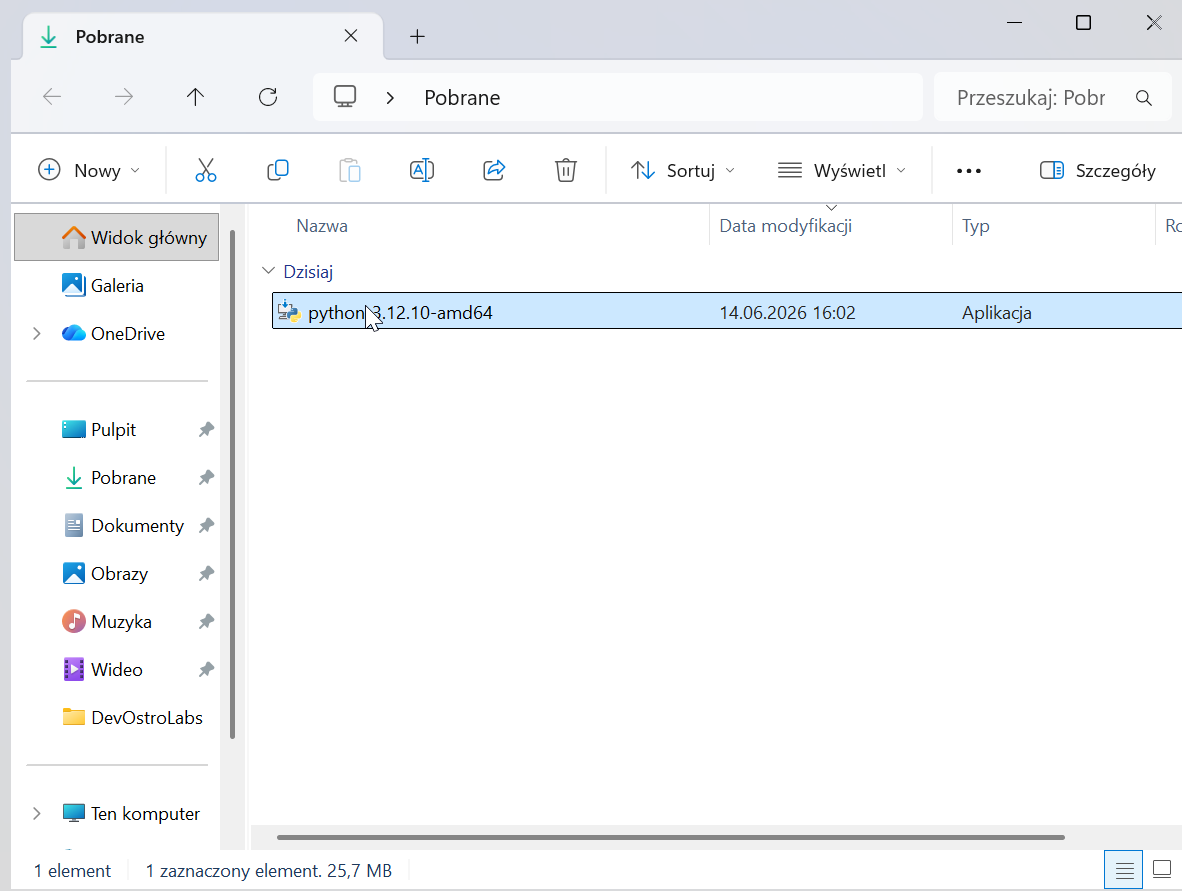Image resolution: width=1182 pixels, height=891 pixels.
Task: Click the Aplikacja type cell
Action: [997, 313]
